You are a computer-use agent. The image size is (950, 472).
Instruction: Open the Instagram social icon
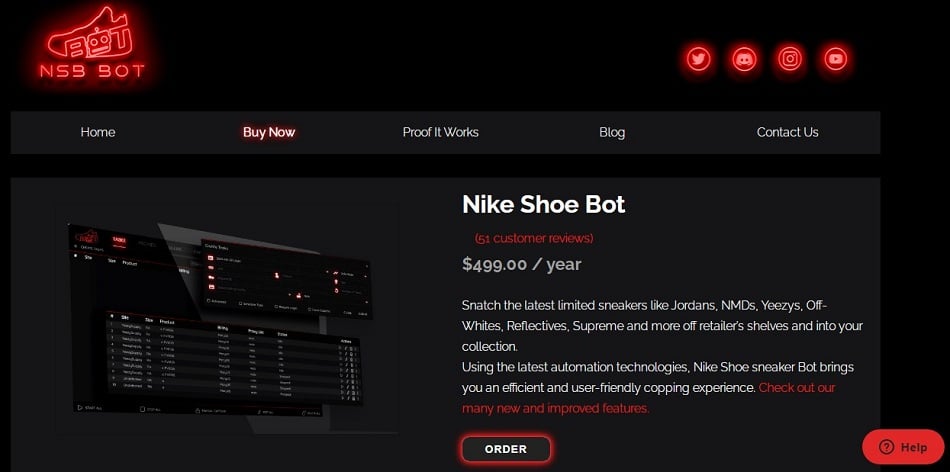[x=790, y=59]
